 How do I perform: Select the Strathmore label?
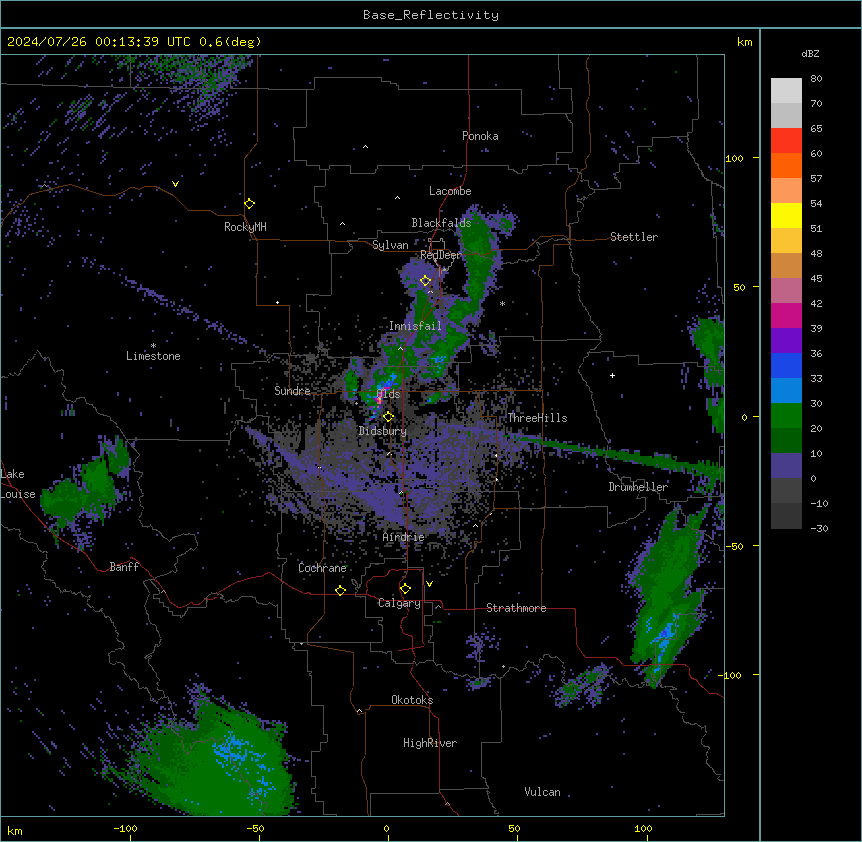pos(516,608)
